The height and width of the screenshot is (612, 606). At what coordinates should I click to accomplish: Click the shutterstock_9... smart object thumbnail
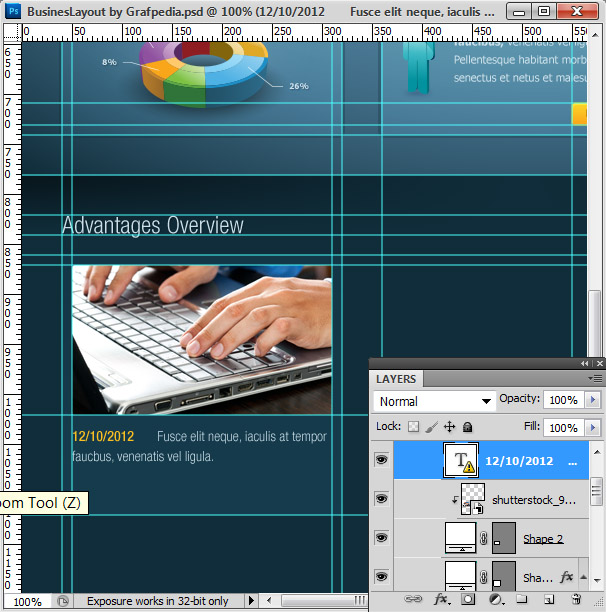pyautogui.click(x=473, y=499)
